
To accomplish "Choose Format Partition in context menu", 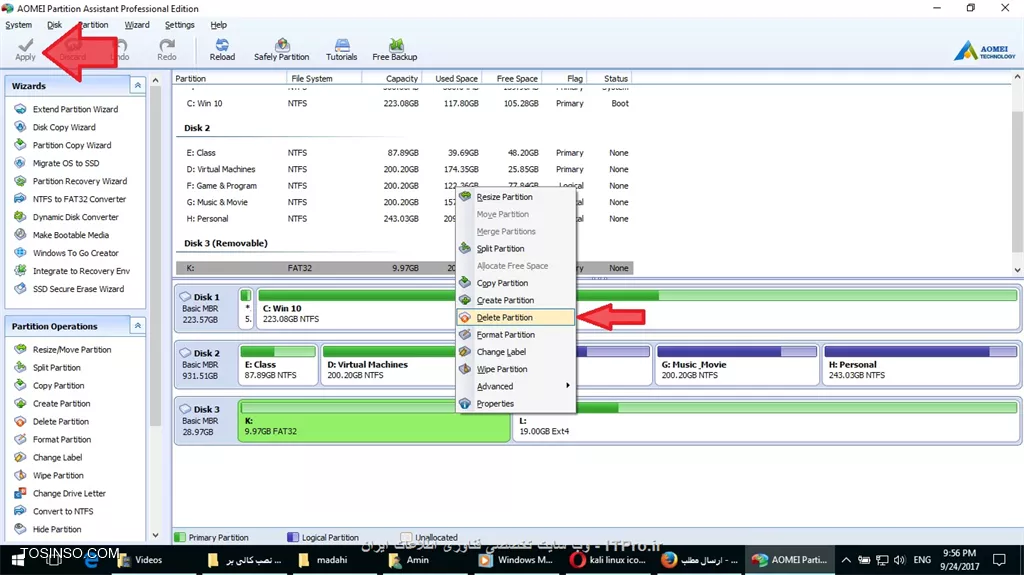I will click(516, 335).
